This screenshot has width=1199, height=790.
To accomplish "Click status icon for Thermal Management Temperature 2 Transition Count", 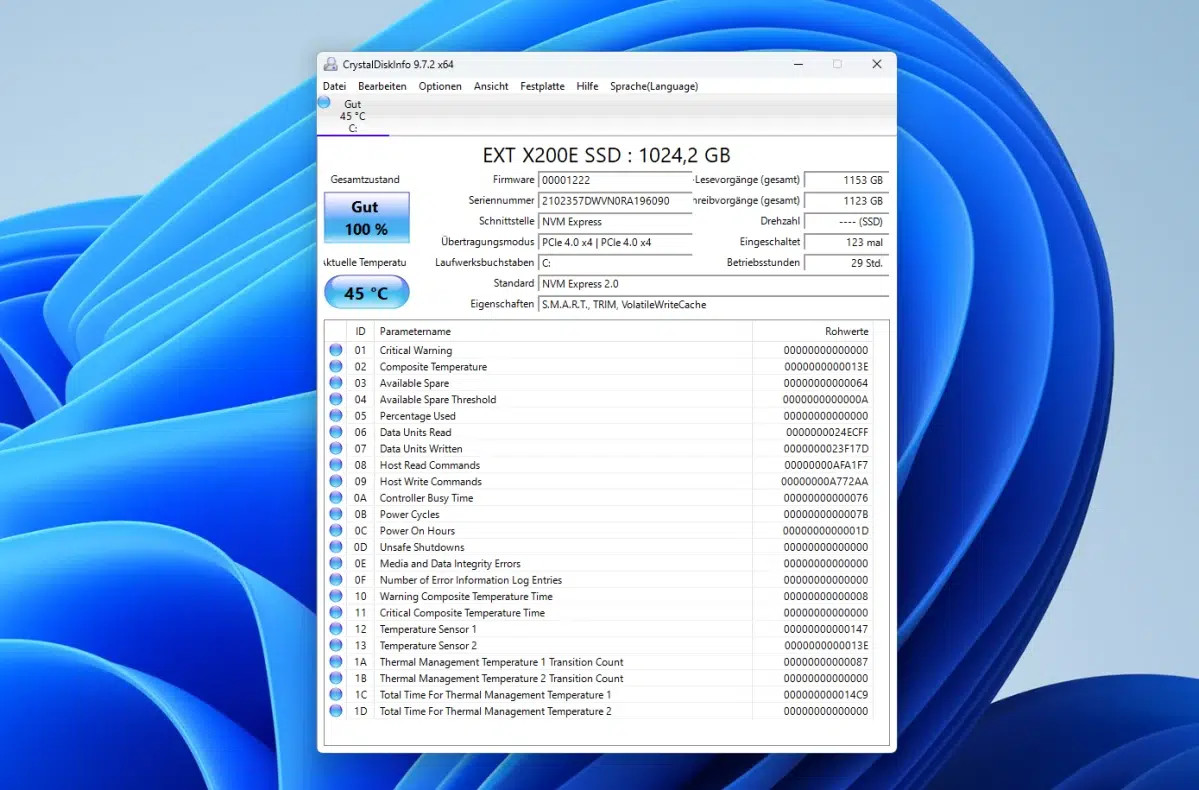I will (x=336, y=678).
